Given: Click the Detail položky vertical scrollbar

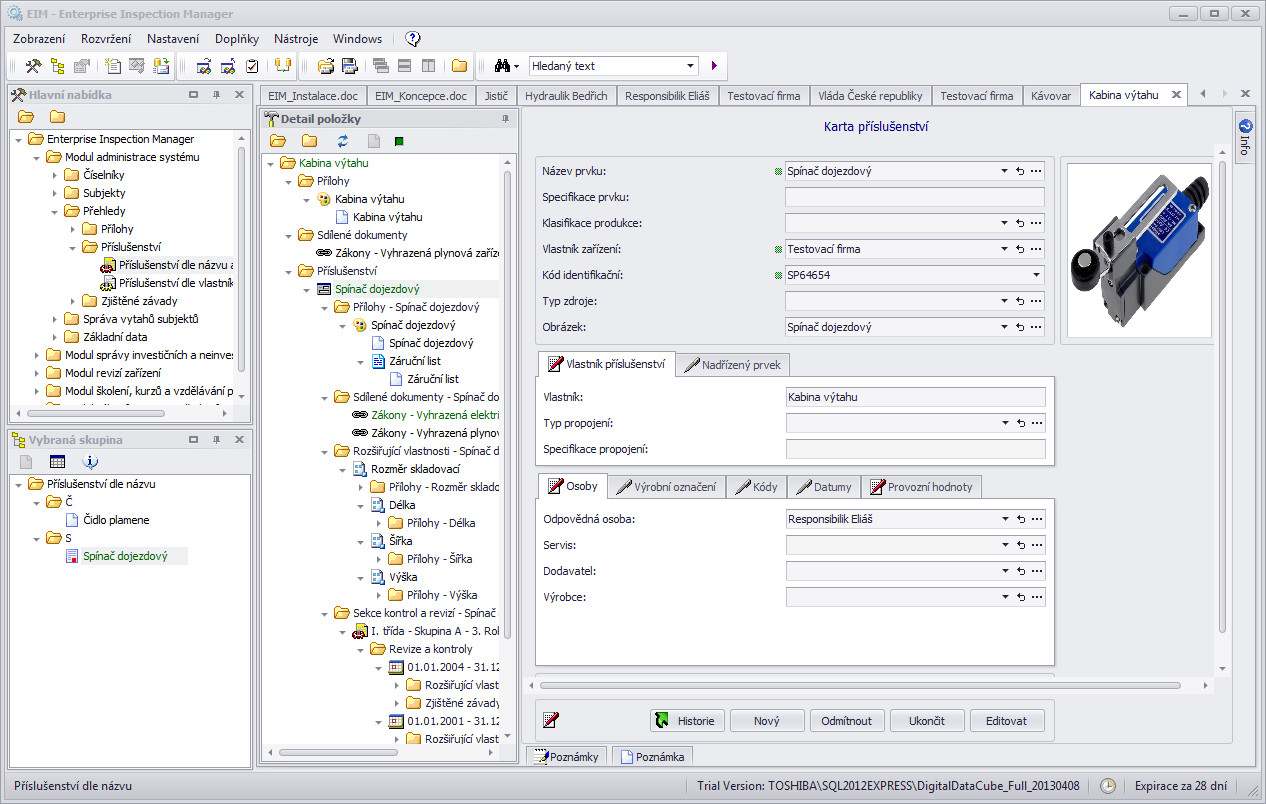Looking at the screenshot, I should coord(507,400).
